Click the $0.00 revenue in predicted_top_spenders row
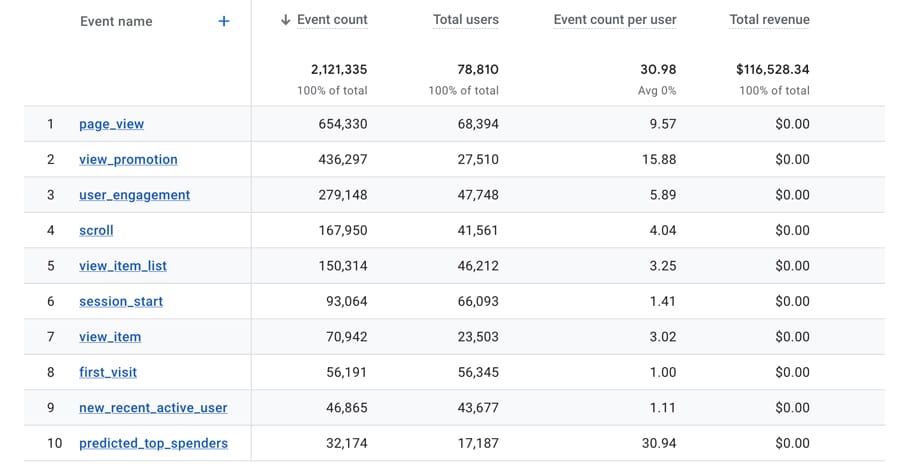Viewport: 912px width, 465px height. (792, 443)
